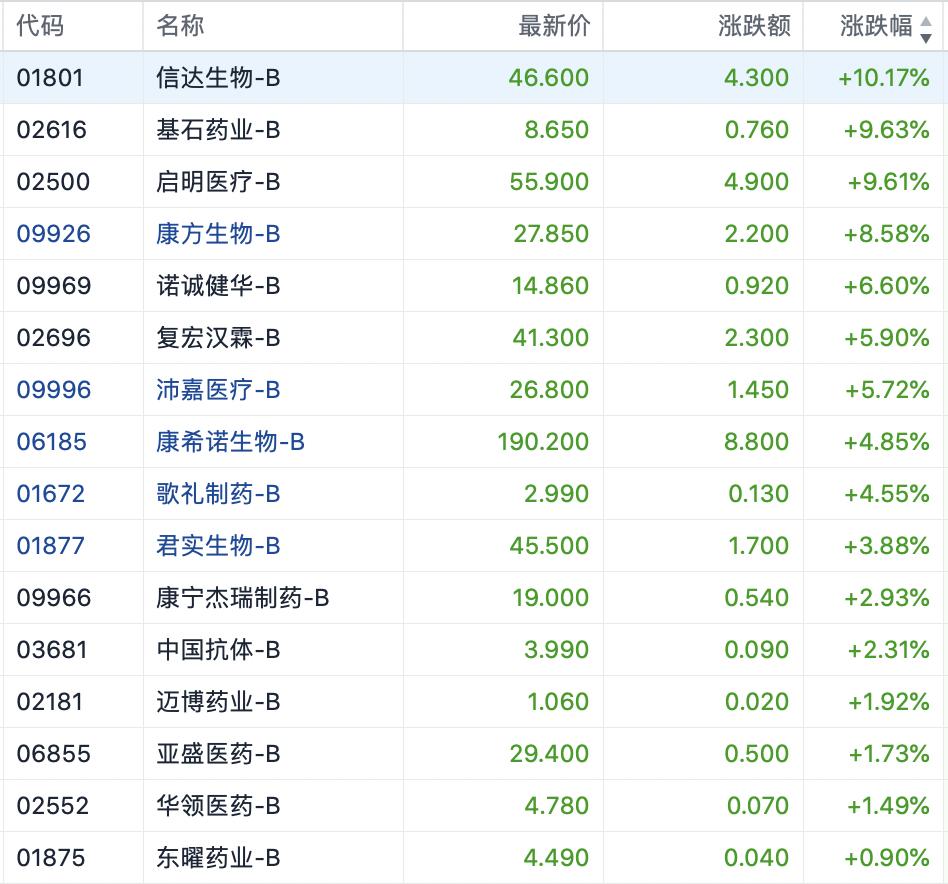Click the +2.31% change value
This screenshot has width=948, height=884.
click(x=888, y=650)
